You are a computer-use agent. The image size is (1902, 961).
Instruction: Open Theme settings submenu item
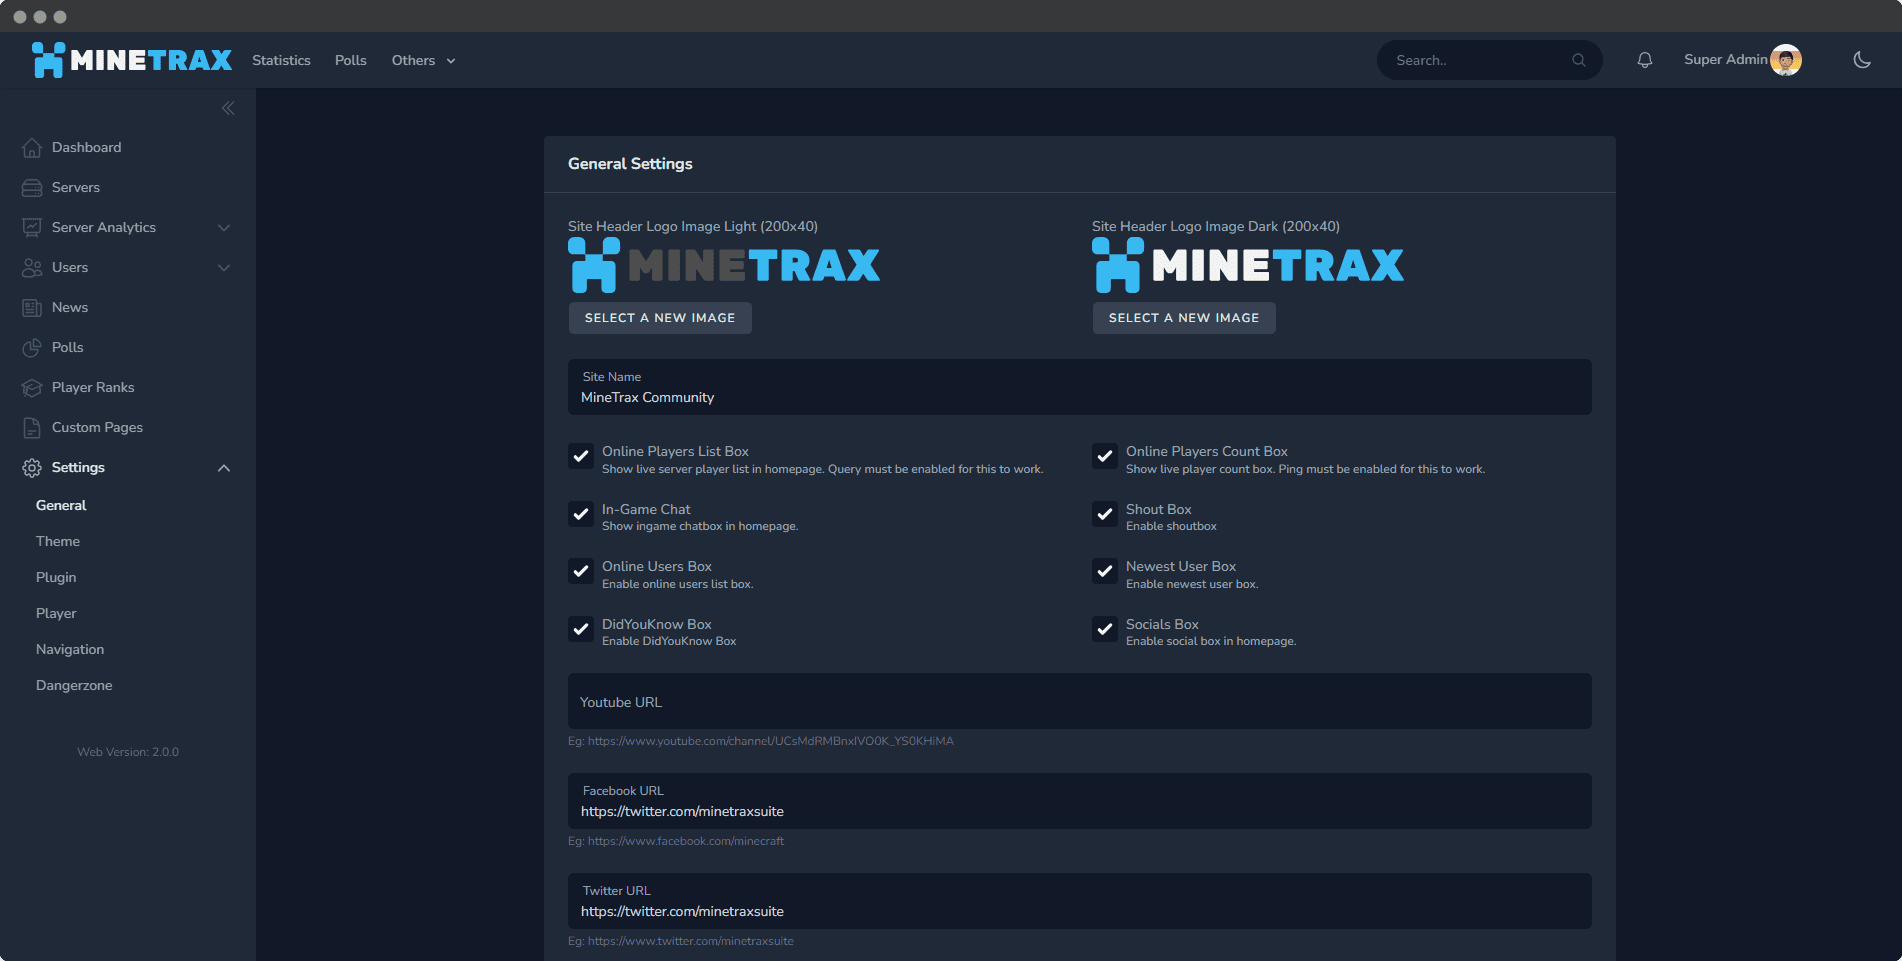point(58,541)
